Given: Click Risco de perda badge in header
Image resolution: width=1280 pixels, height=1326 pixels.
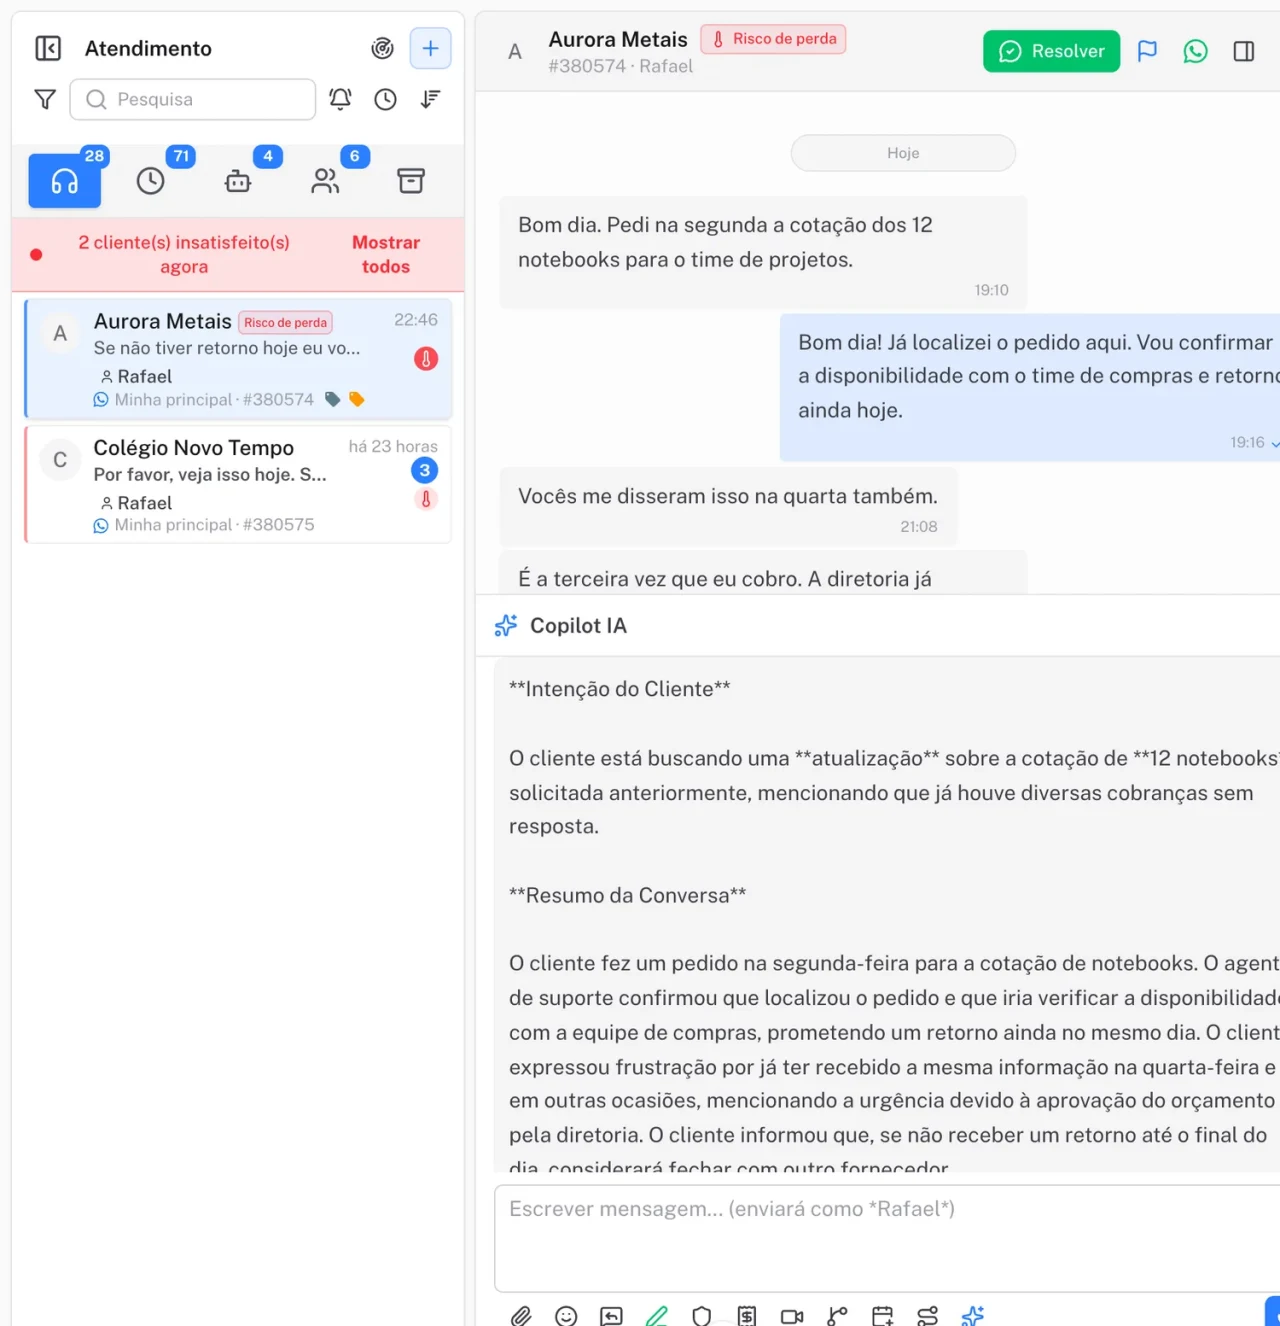Looking at the screenshot, I should 773,39.
